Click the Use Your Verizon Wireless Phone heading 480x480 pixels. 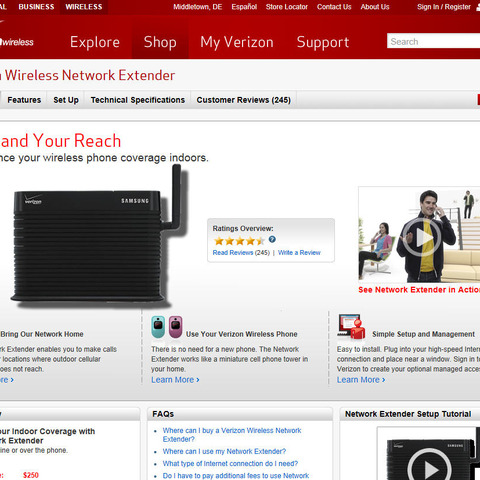coord(242,334)
